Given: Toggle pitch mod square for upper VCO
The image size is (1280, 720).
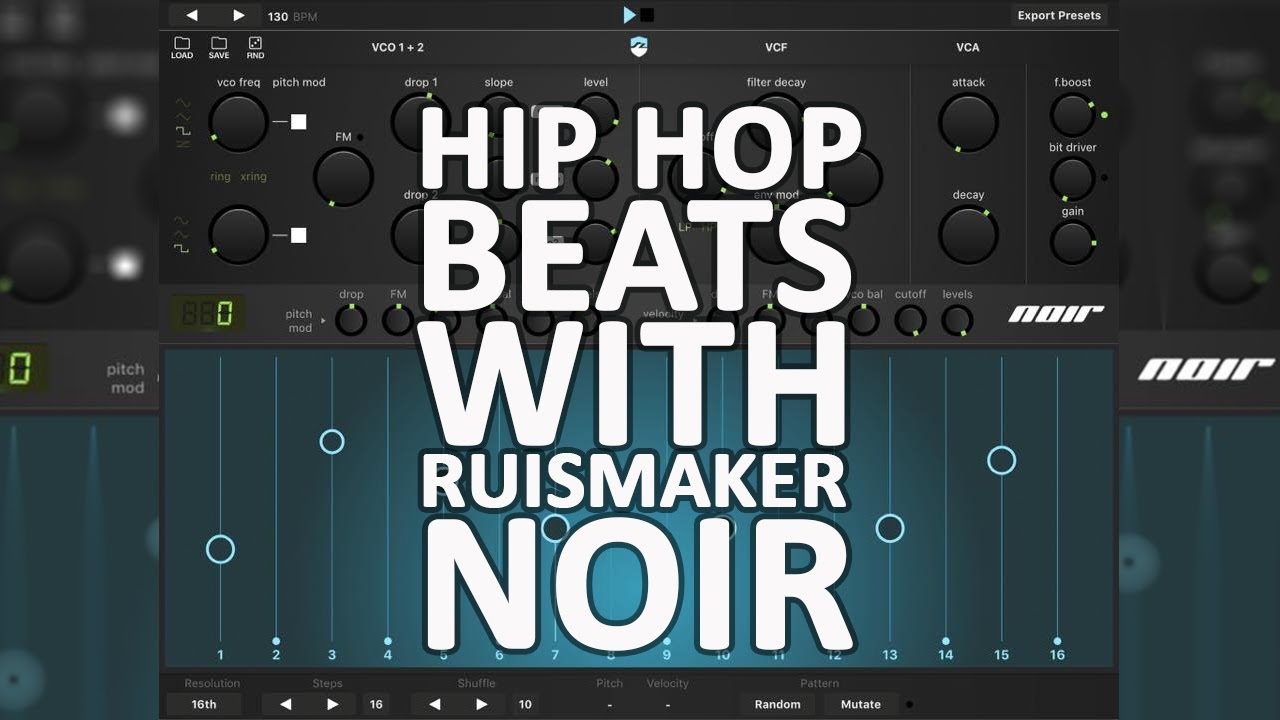Looking at the screenshot, I should tap(298, 122).
